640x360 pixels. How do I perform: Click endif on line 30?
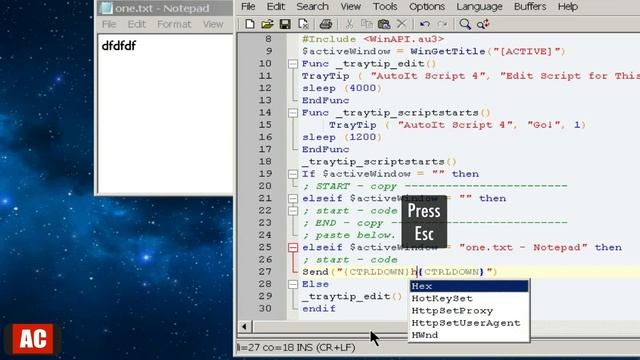pyautogui.click(x=319, y=309)
